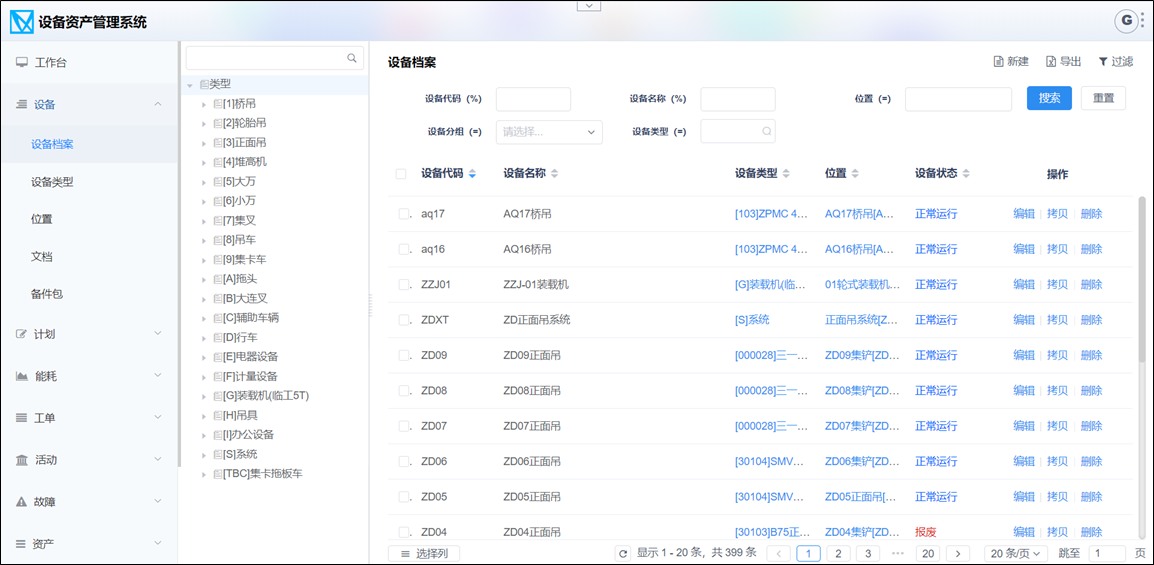This screenshot has width=1154, height=565.
Task: Open the 20条/页 page size dropdown
Action: (1014, 553)
